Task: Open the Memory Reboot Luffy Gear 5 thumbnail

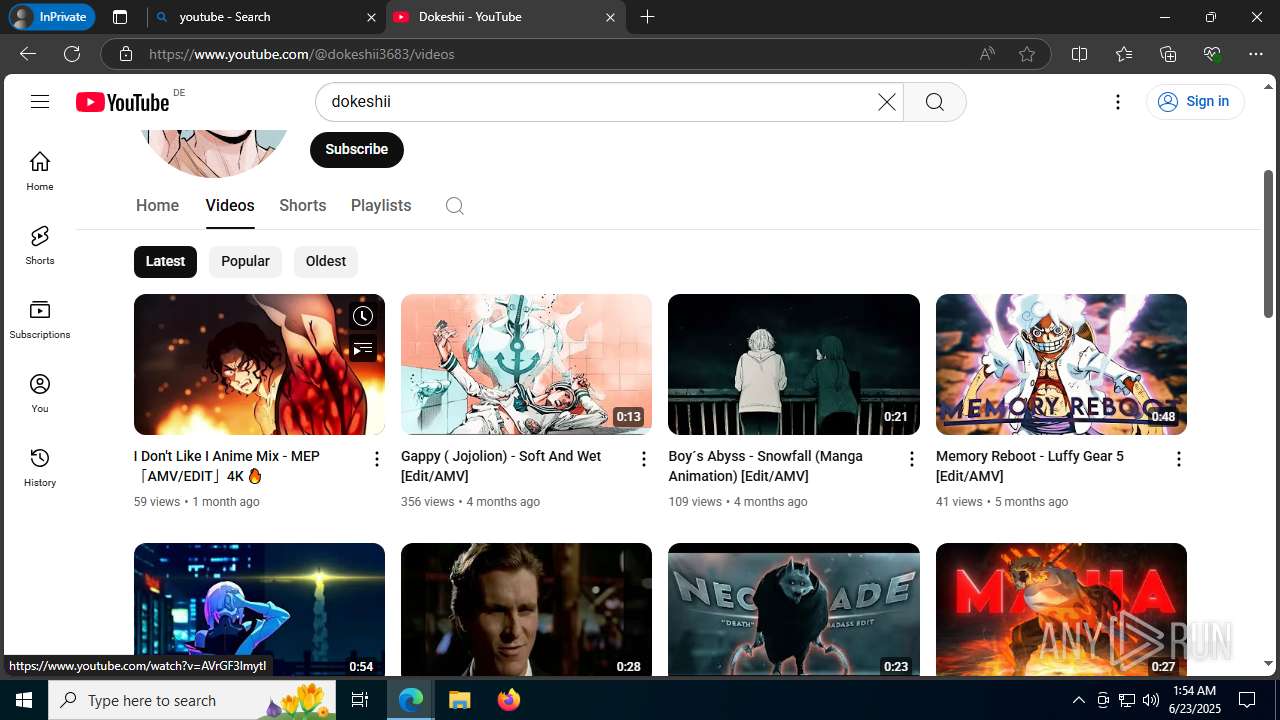Action: pos(1061,364)
